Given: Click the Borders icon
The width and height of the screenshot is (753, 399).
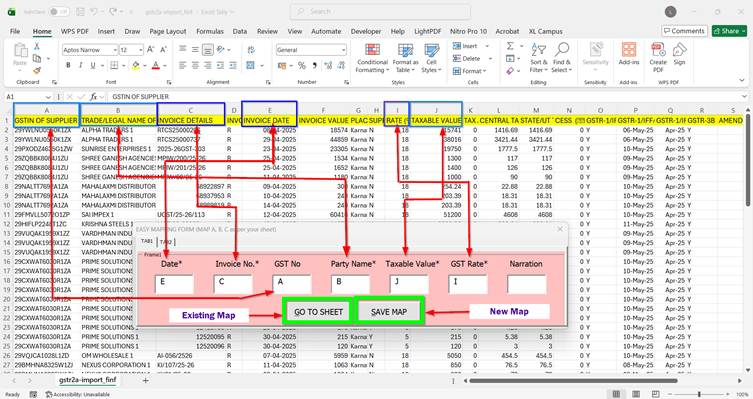Looking at the screenshot, I should tap(114, 65).
